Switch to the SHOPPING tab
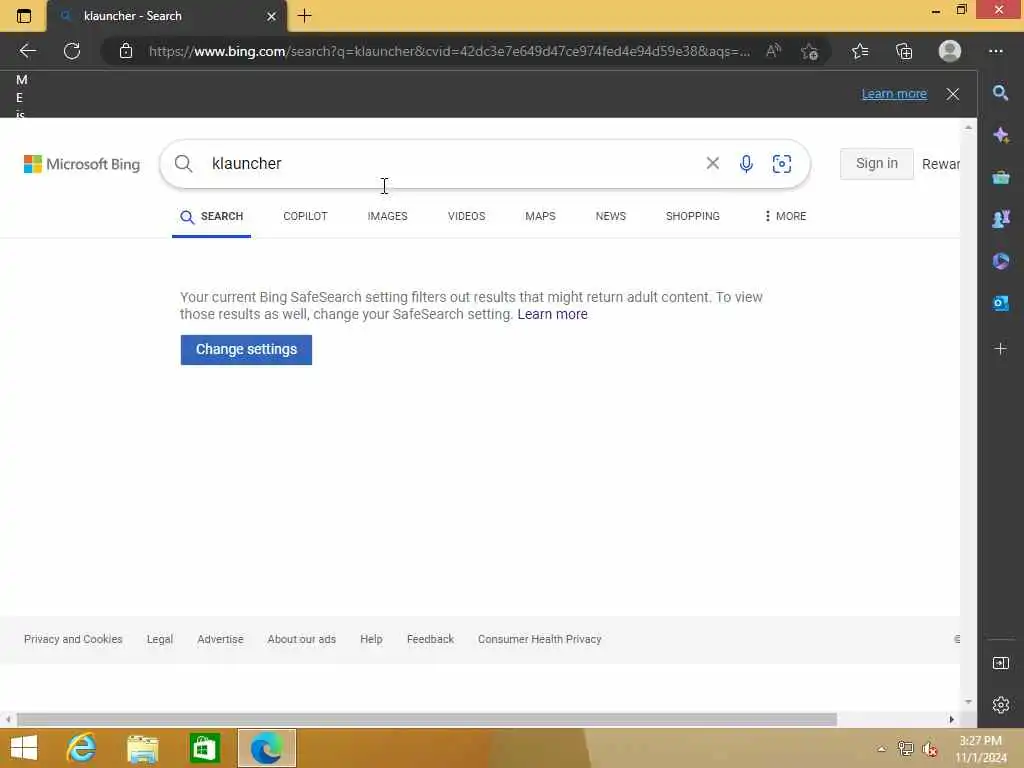The width and height of the screenshot is (1024, 768). [x=692, y=216]
